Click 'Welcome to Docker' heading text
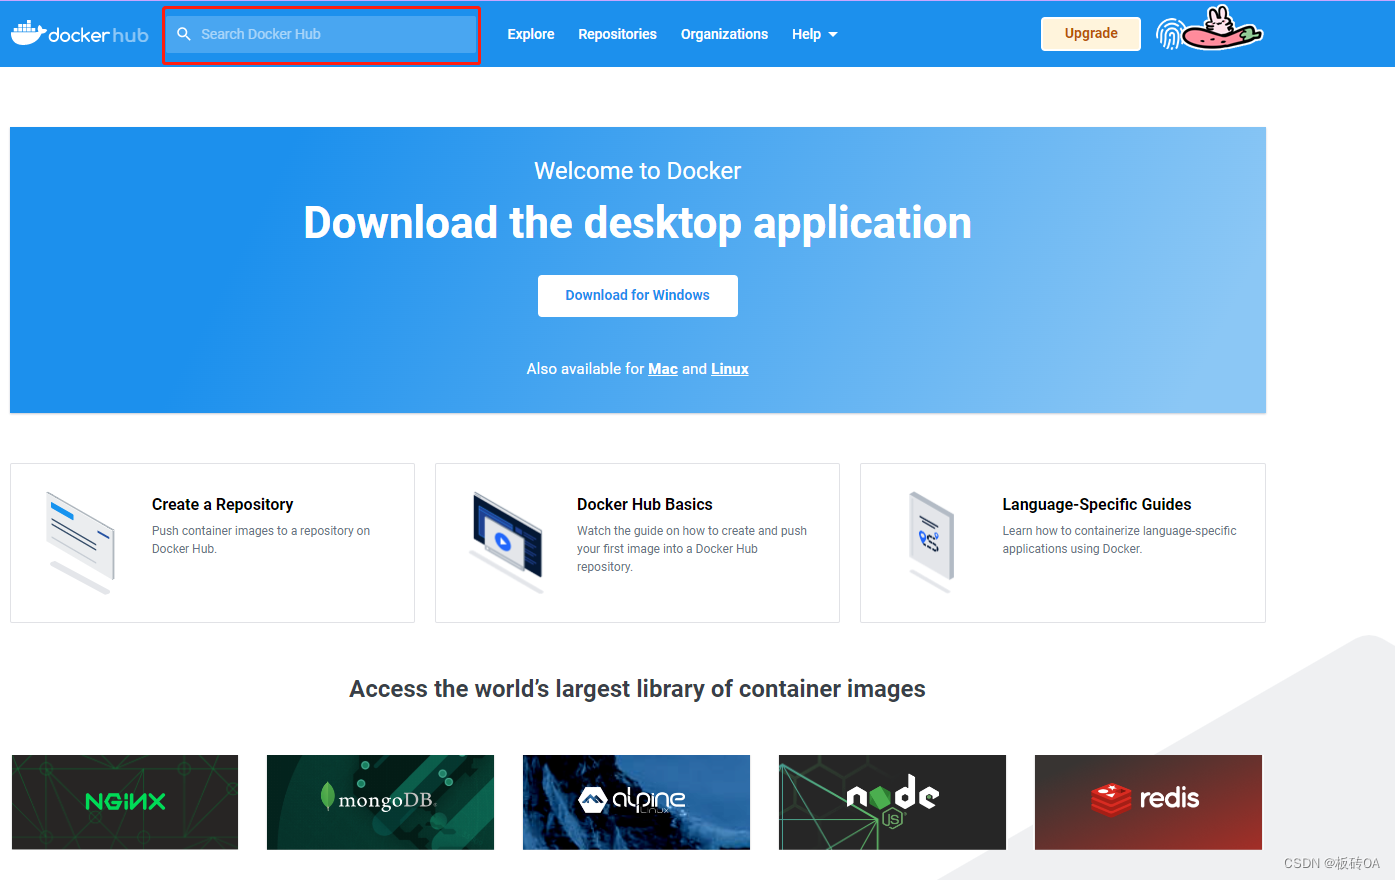Screen dimensions: 1395x880 pos(638,171)
